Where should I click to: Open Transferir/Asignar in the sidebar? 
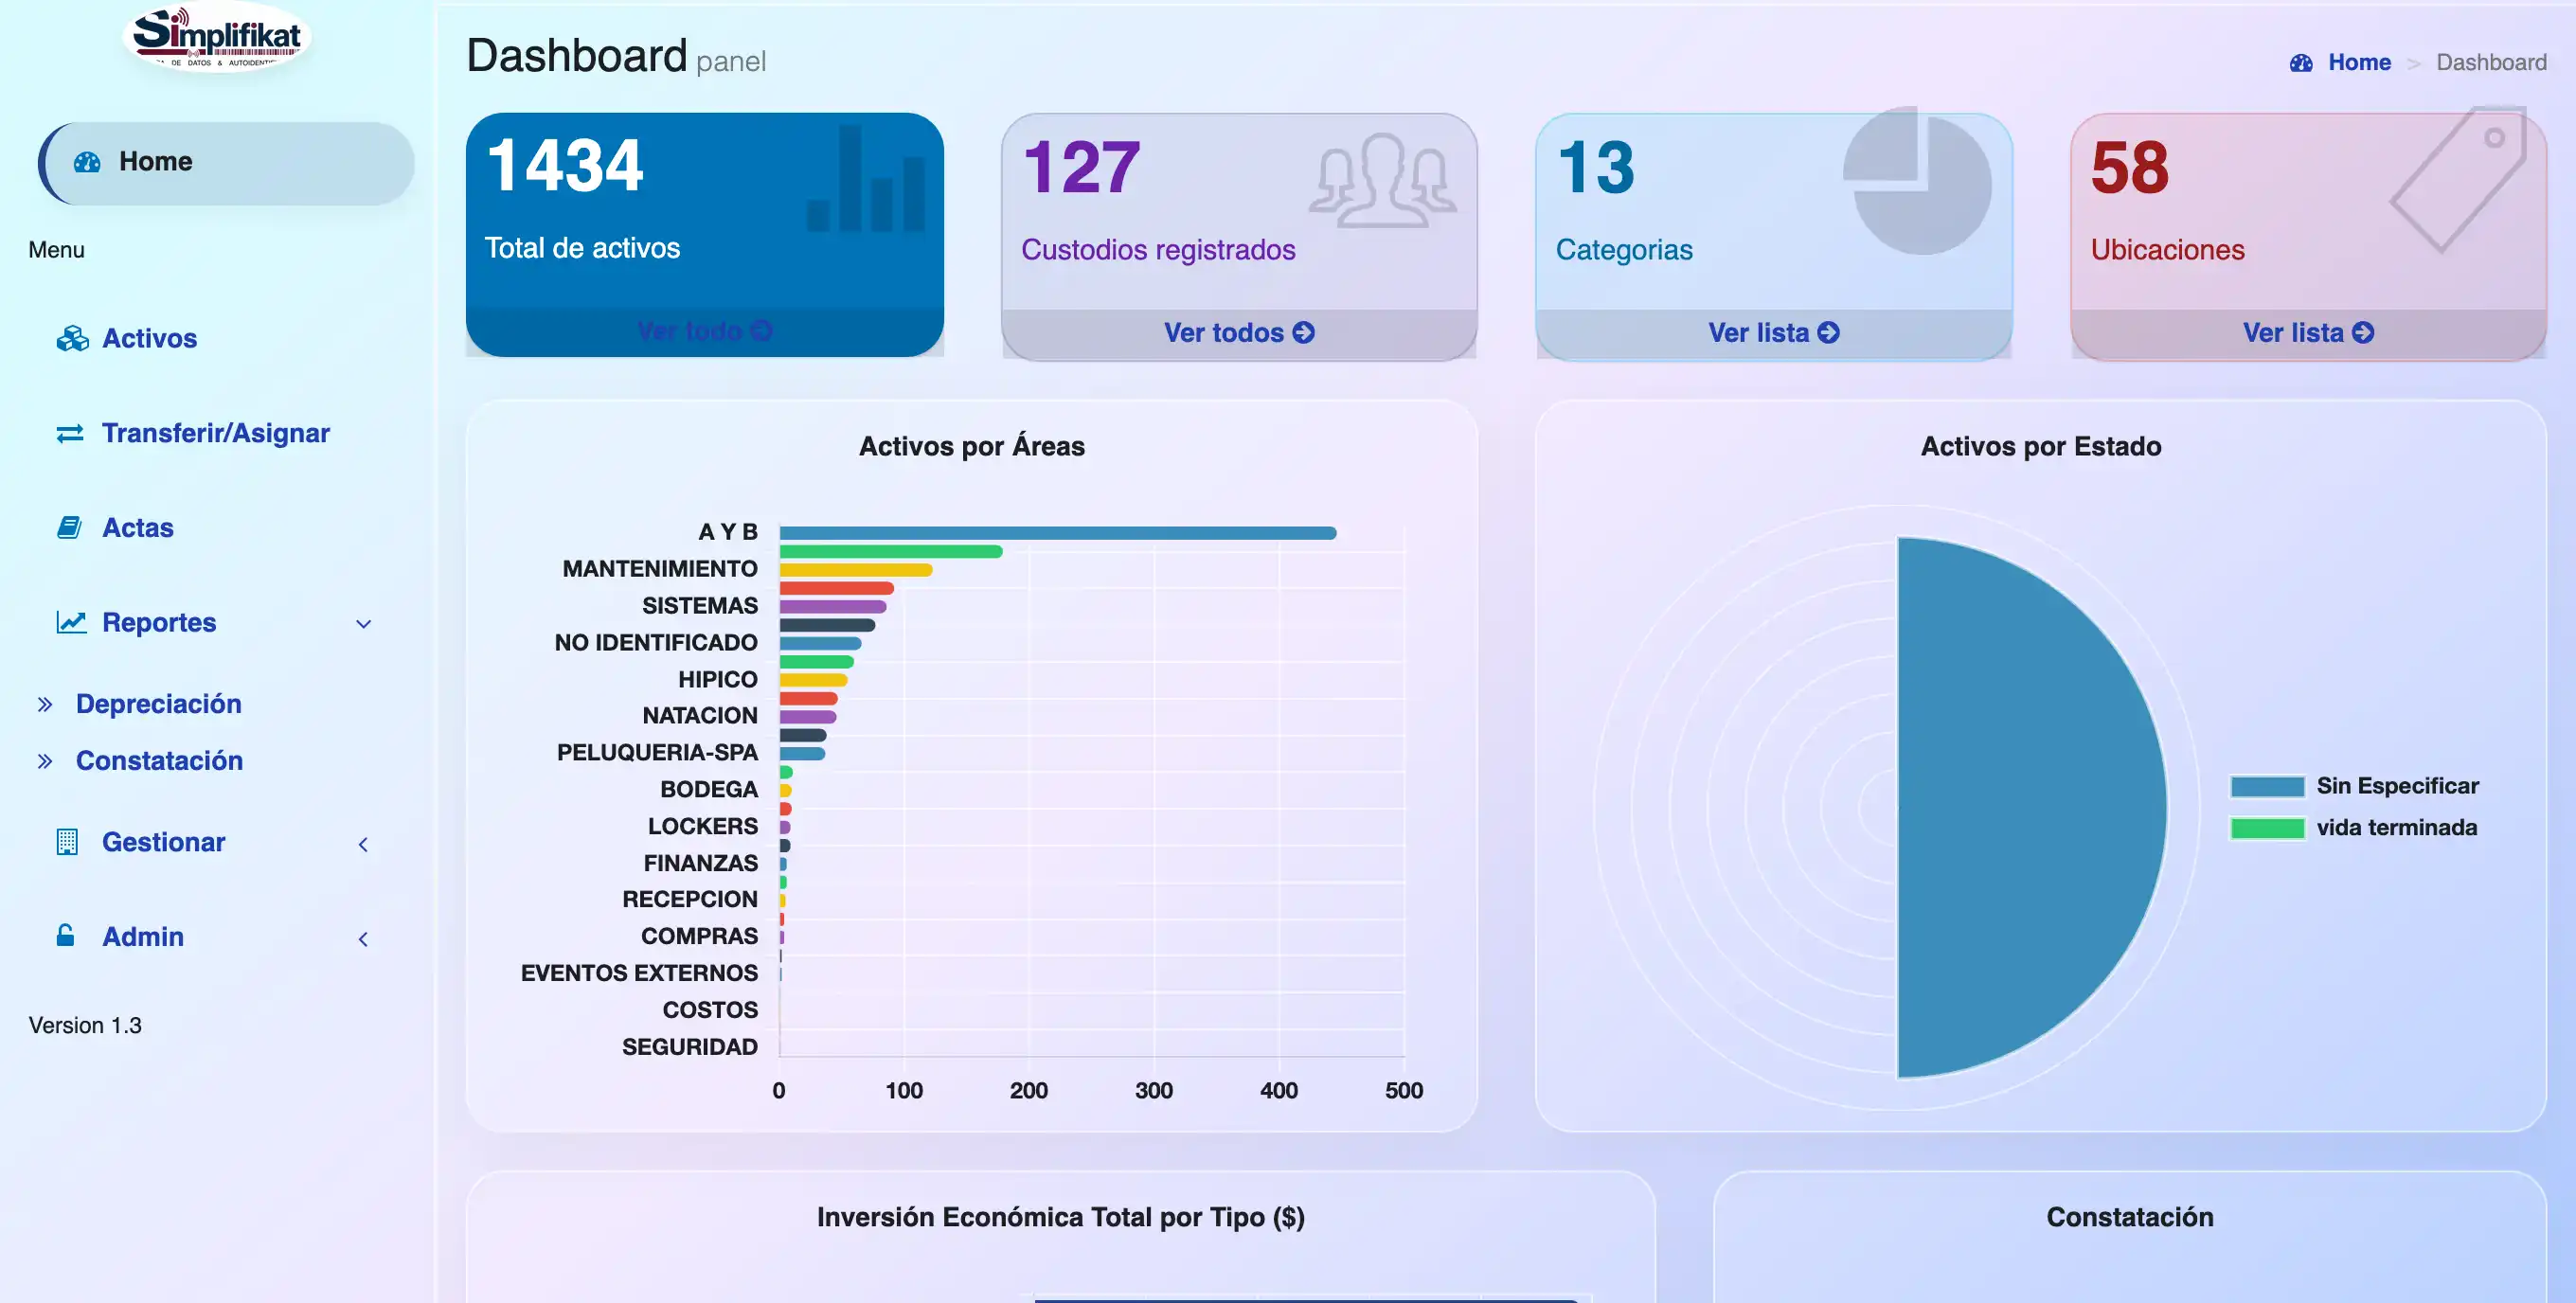[215, 433]
